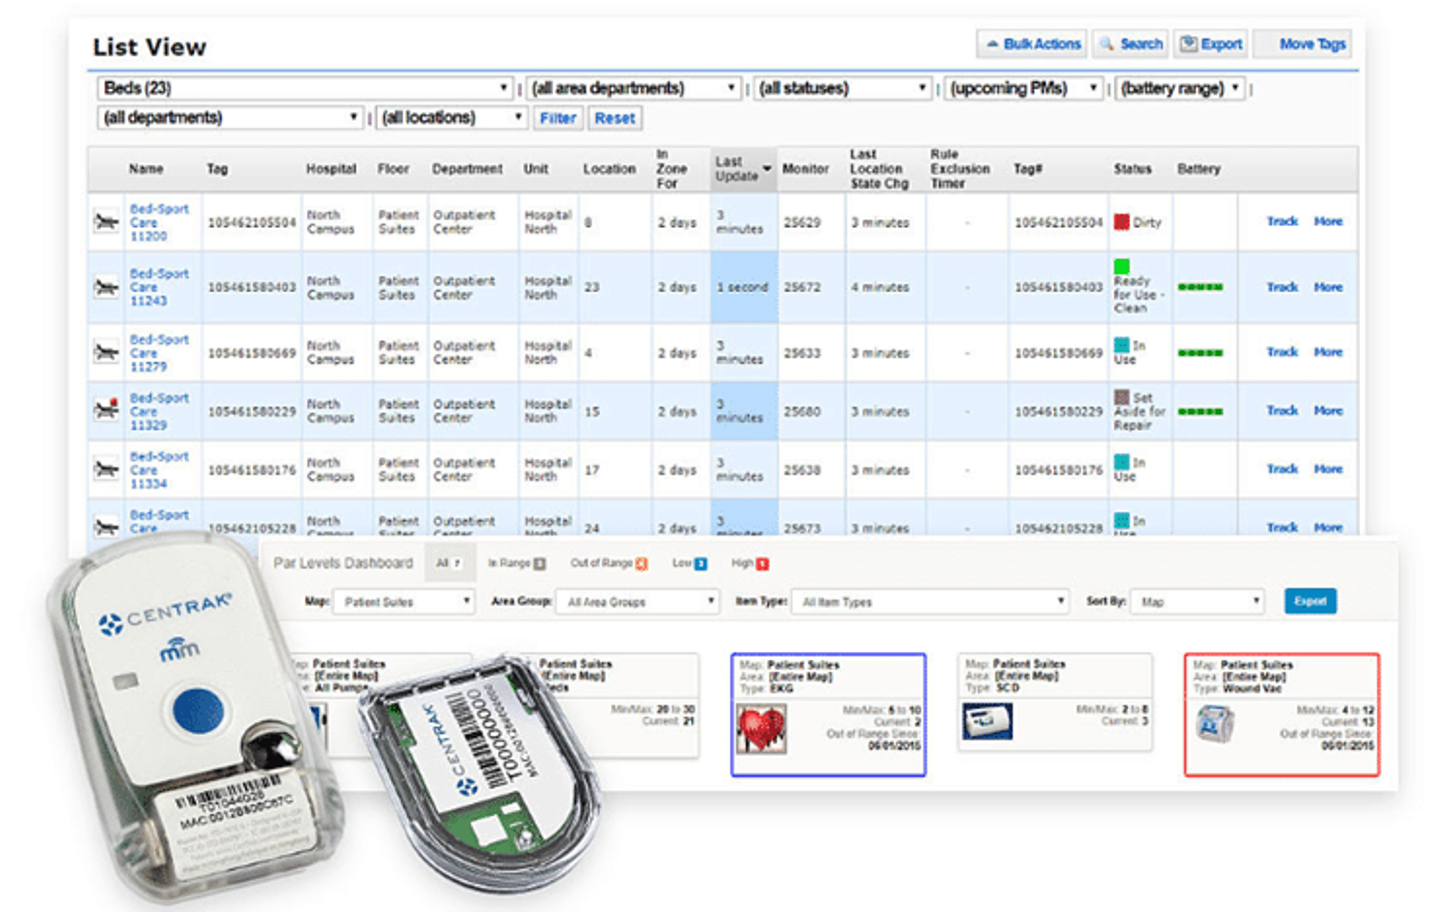Click the bed icon for Bed-Sport Care 11279
The height and width of the screenshot is (912, 1440).
coord(106,352)
